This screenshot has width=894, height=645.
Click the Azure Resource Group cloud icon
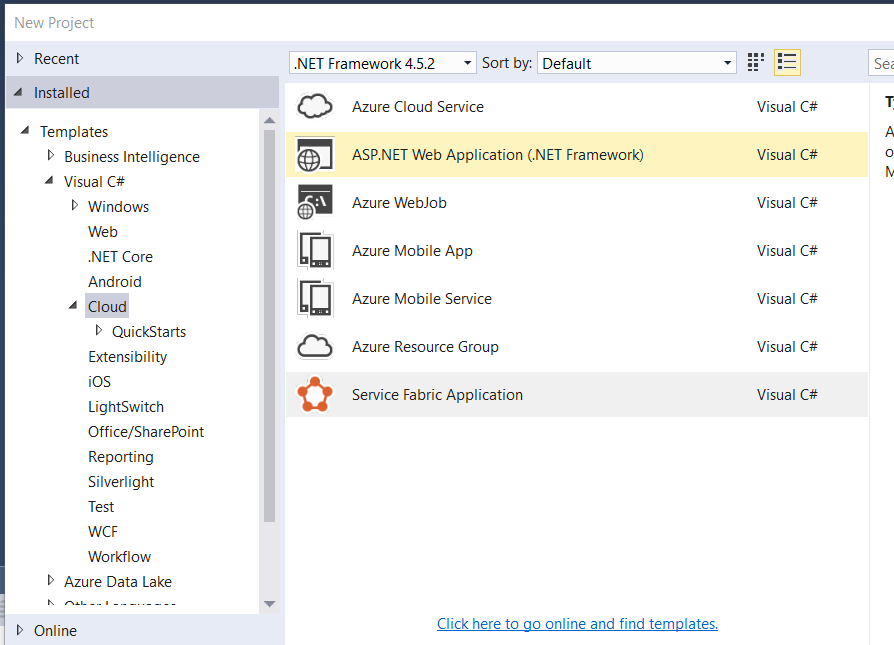tap(315, 346)
